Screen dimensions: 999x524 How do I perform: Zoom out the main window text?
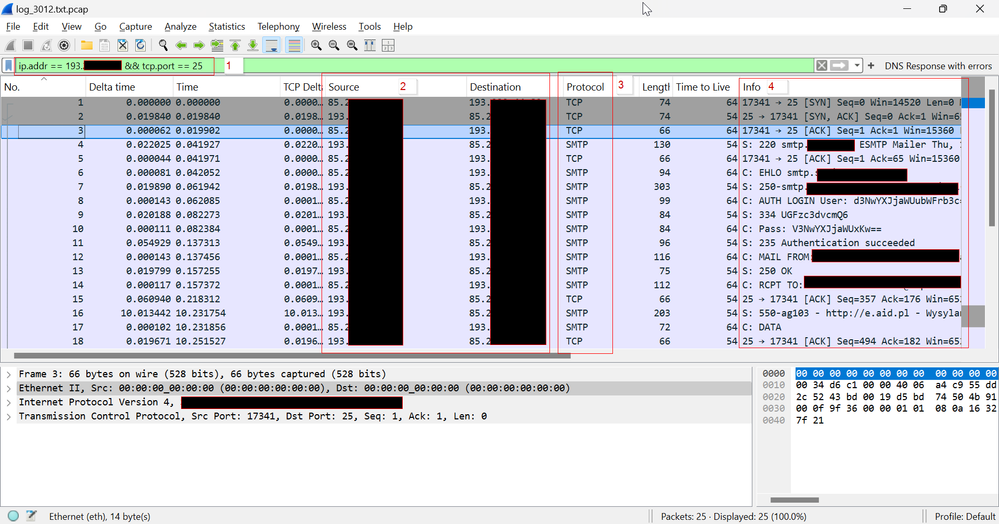[334, 45]
